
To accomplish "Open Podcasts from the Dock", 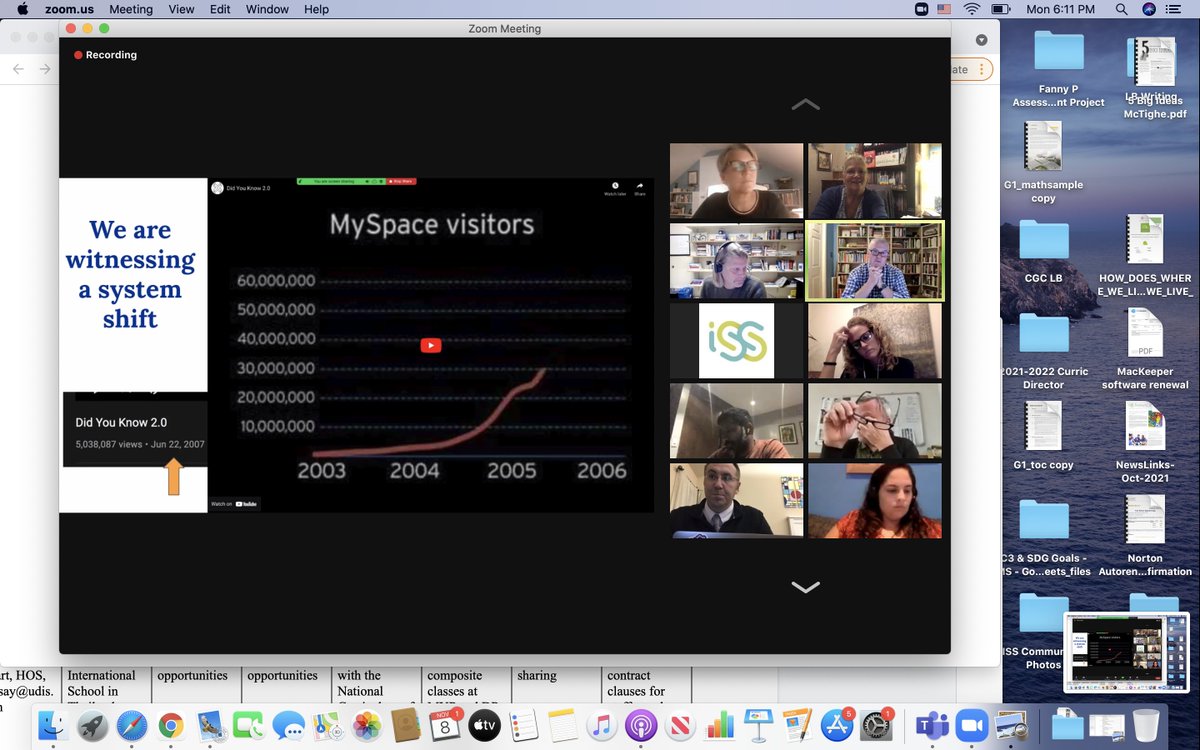I will tap(641, 724).
